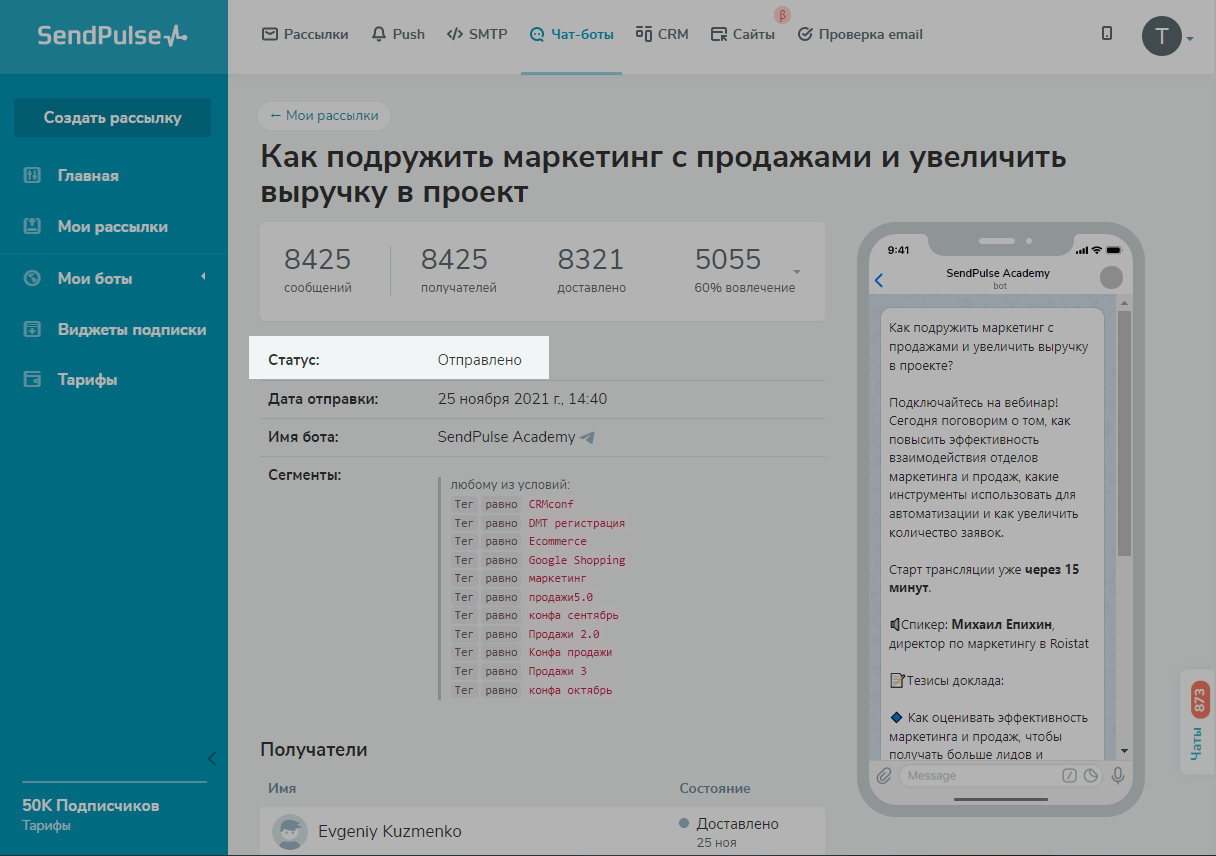1216x856 pixels.
Task: Expand the engagement stats dropdown arrow
Action: tap(797, 272)
